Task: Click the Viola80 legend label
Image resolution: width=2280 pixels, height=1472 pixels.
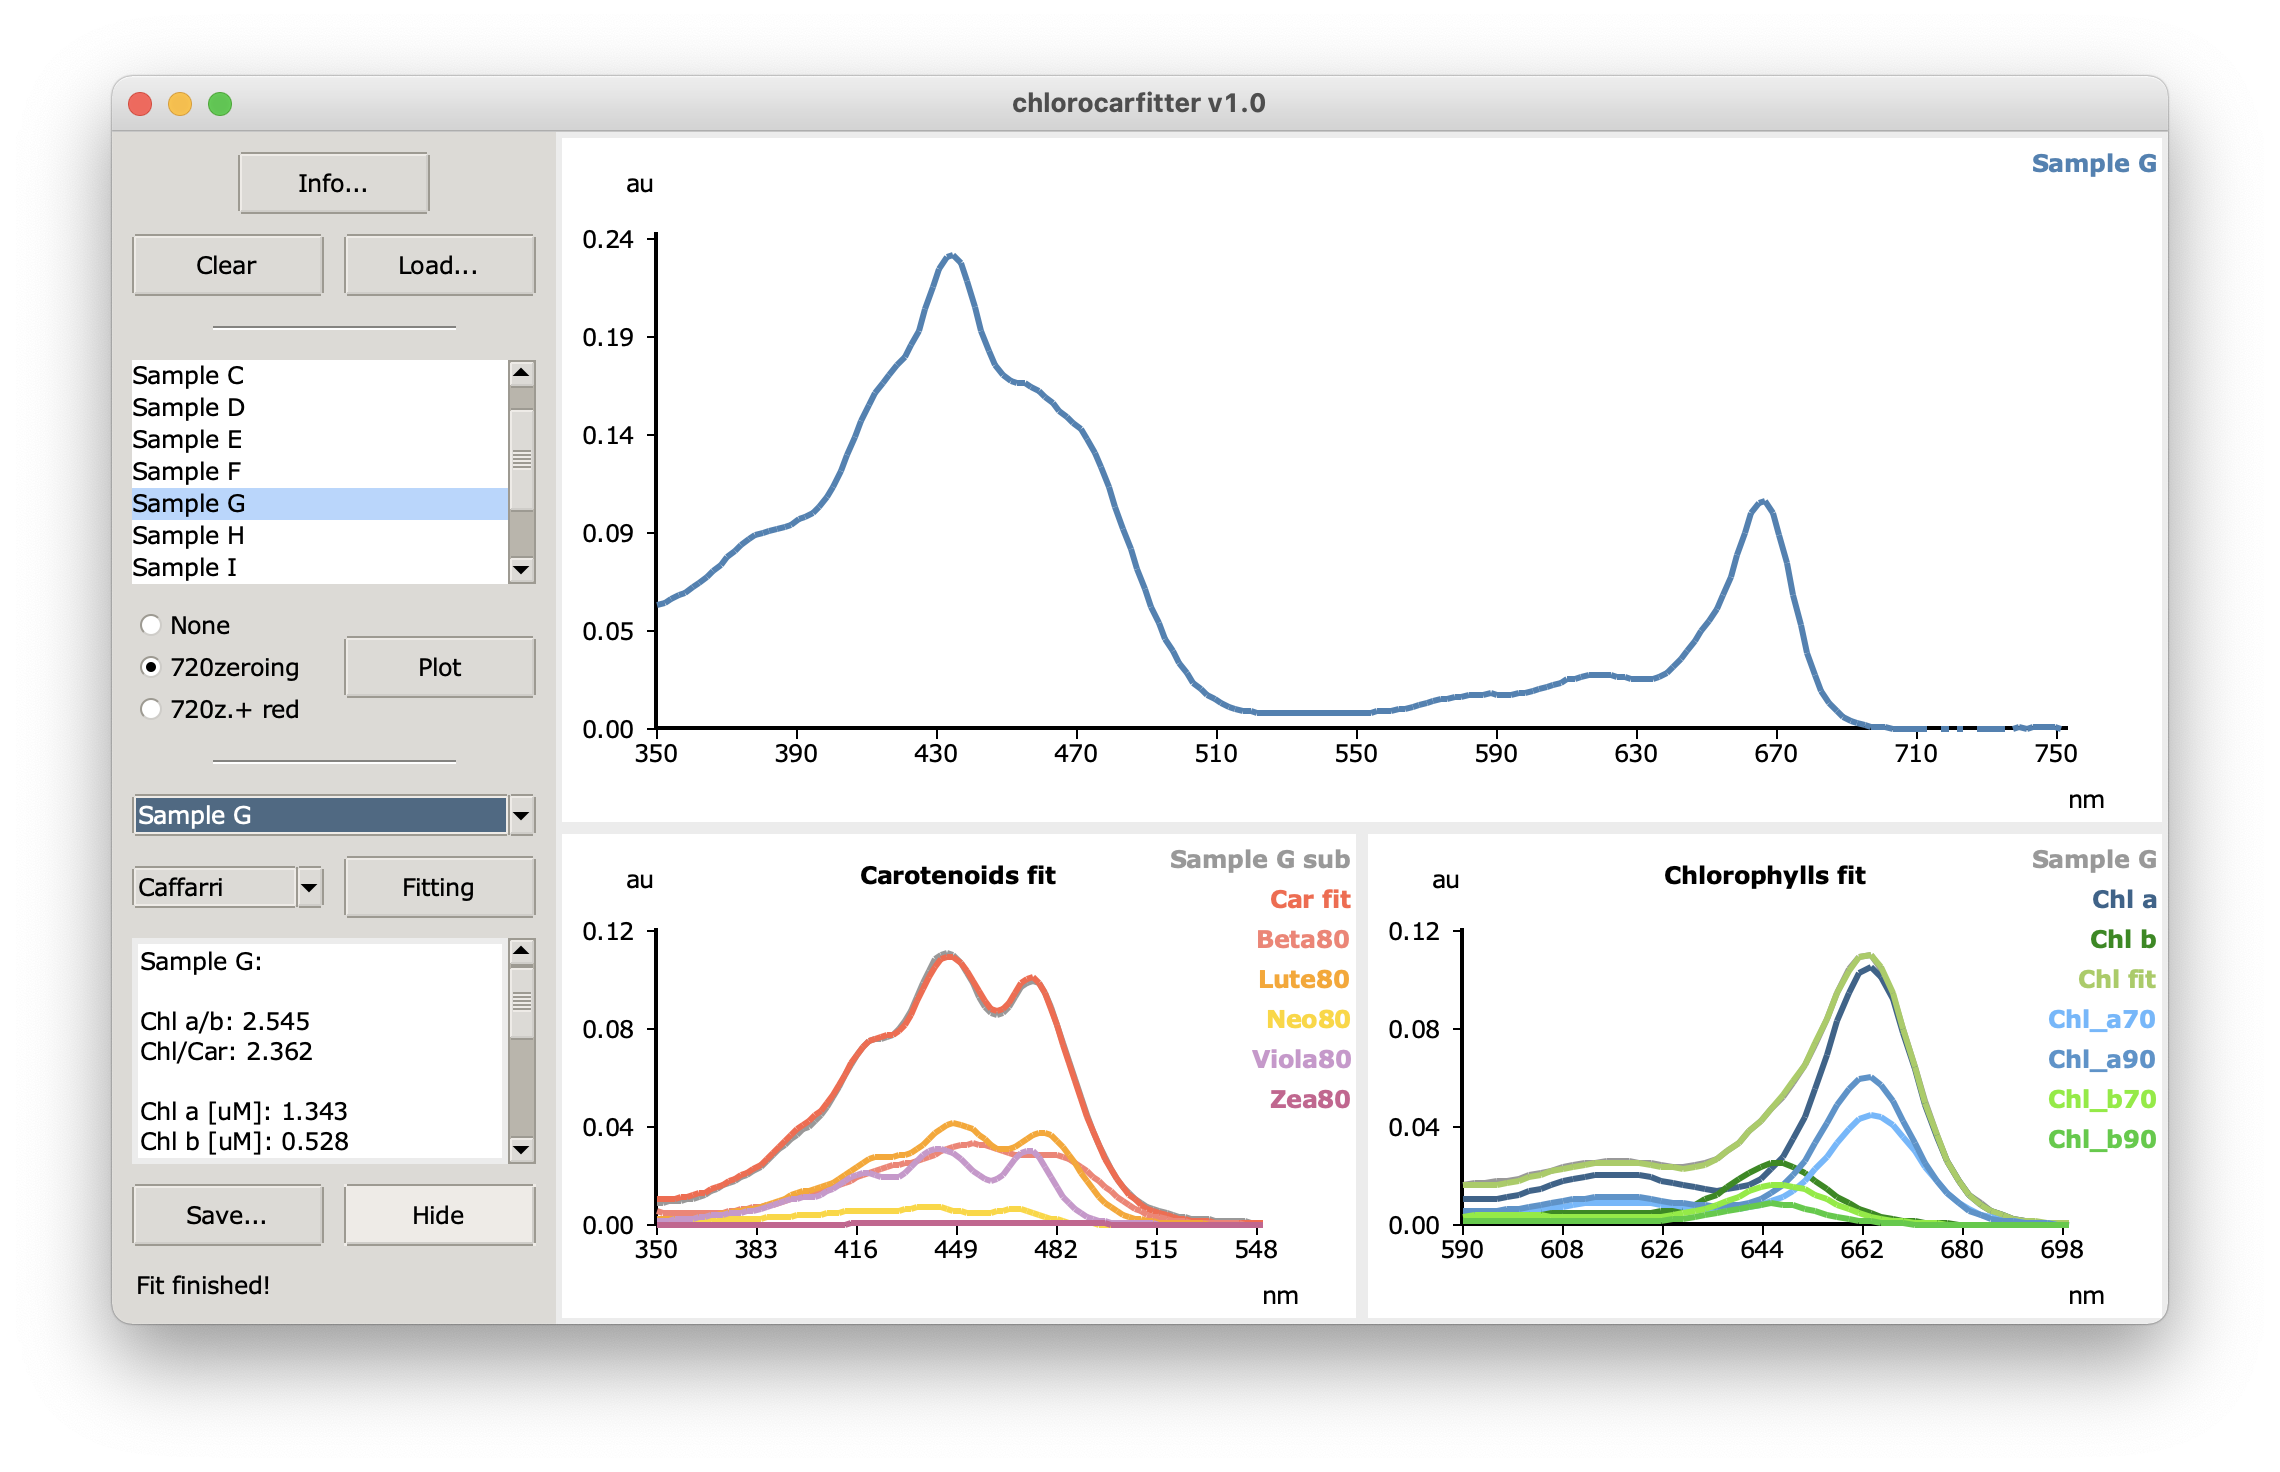Action: (x=1302, y=1058)
